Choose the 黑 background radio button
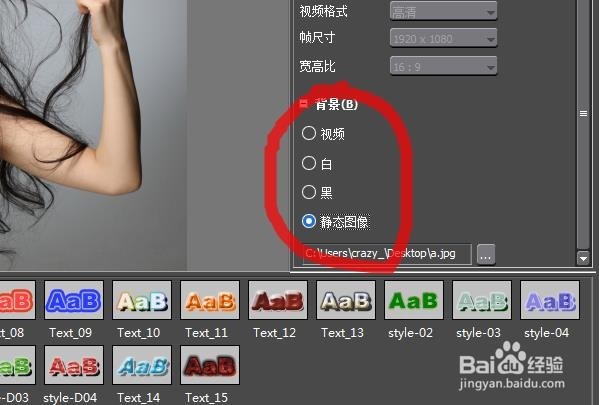This screenshot has width=599, height=405. click(x=309, y=192)
